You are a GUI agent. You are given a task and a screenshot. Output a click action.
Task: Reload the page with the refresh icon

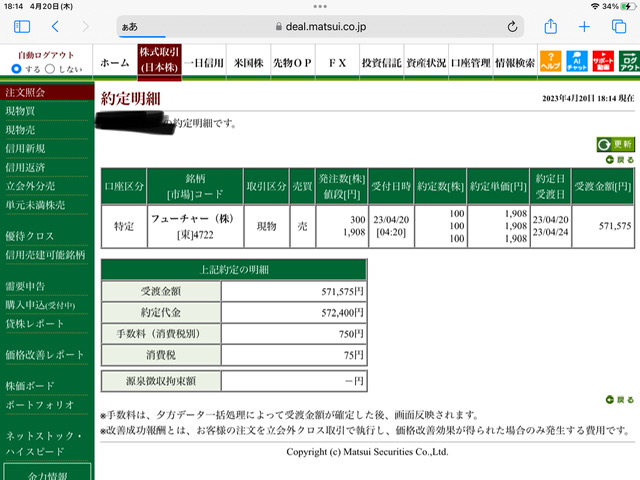coord(512,27)
